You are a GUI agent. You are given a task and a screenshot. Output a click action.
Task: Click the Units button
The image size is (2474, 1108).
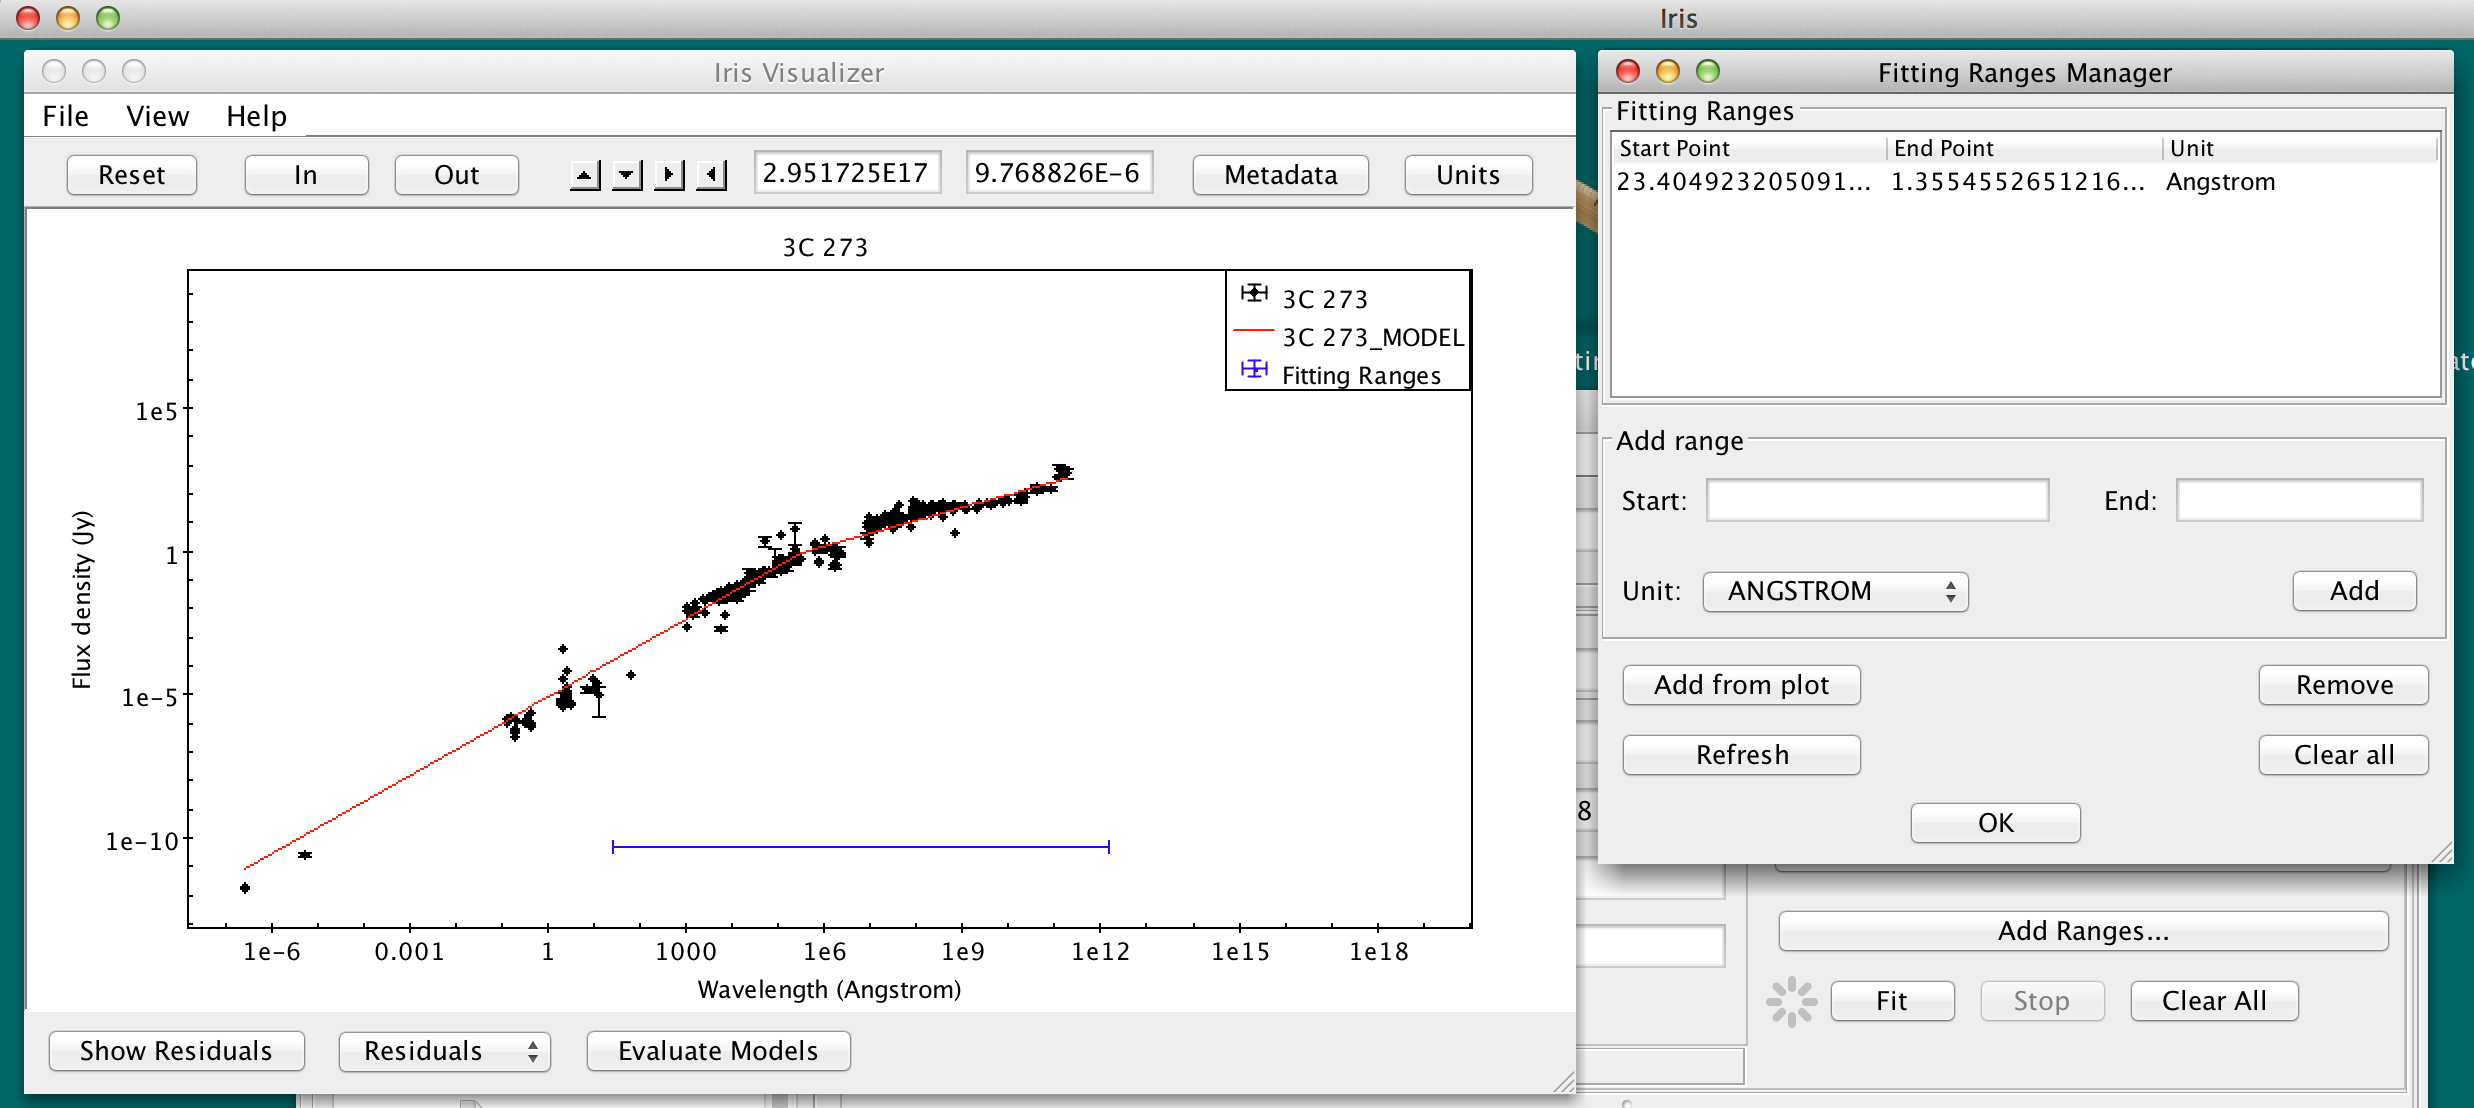click(1468, 175)
